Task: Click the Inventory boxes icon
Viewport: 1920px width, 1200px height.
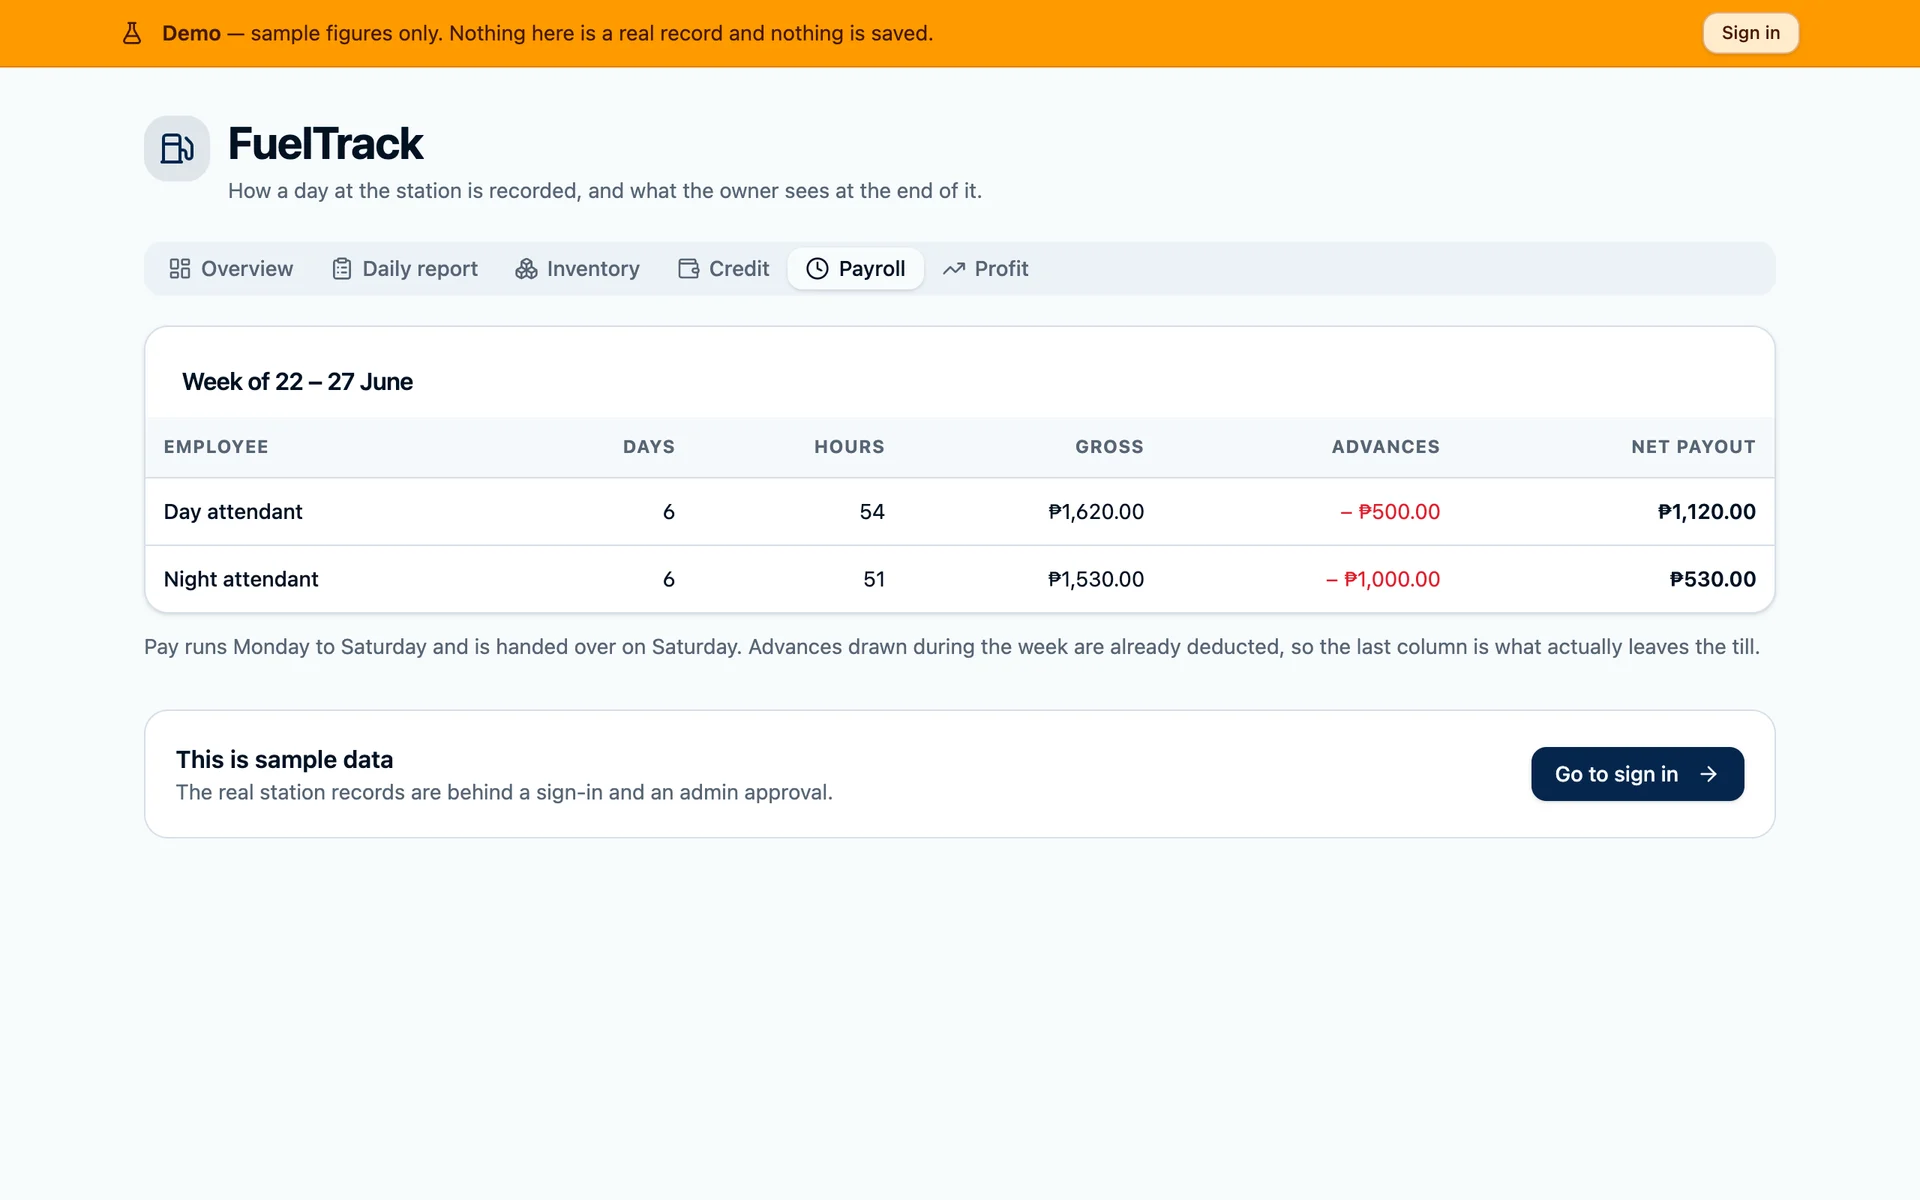Action: [526, 269]
